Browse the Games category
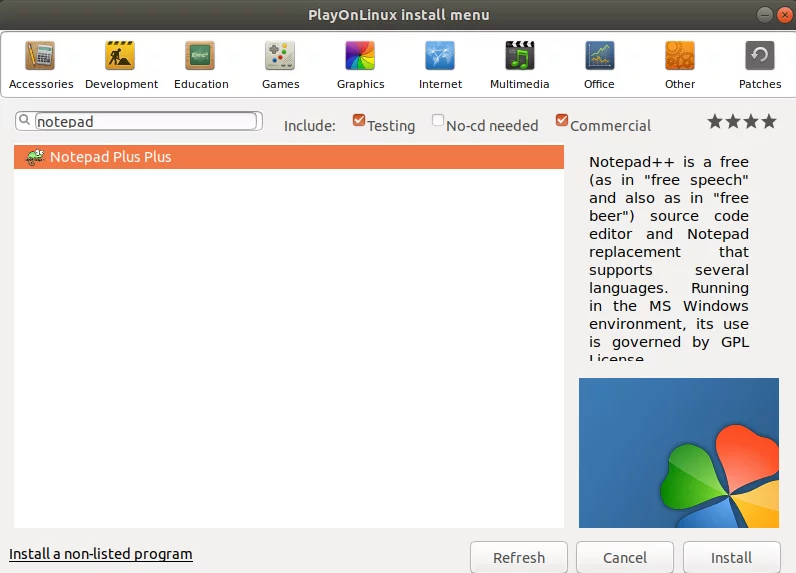This screenshot has height=573, width=796. tap(280, 64)
